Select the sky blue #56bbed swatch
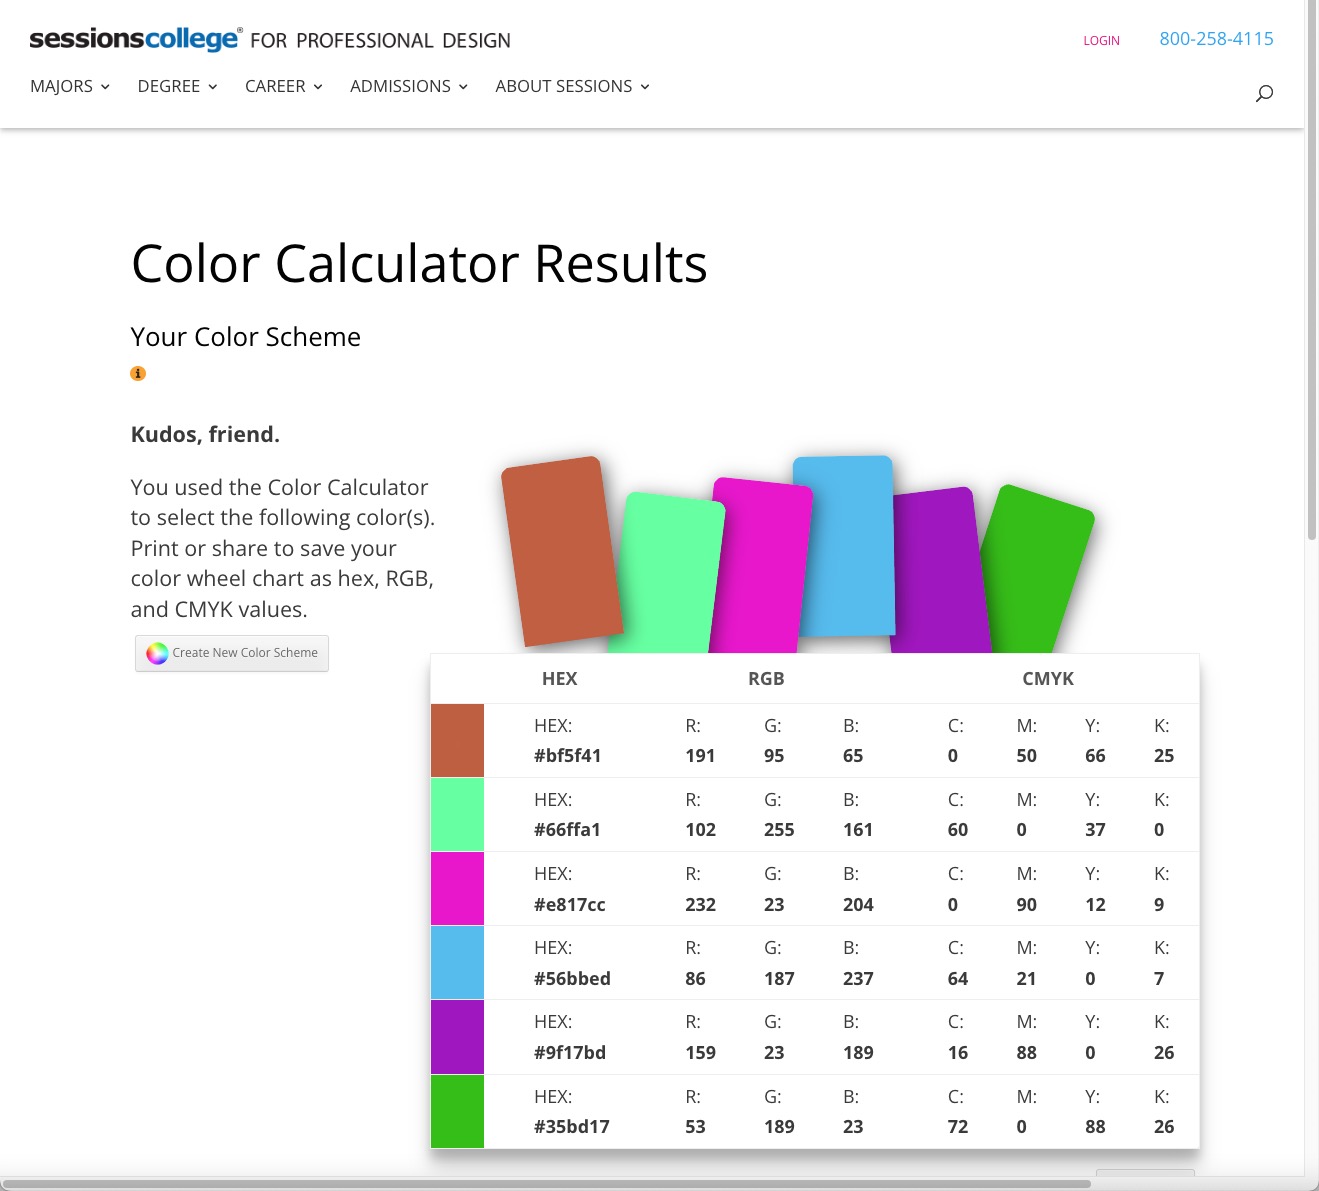The width and height of the screenshot is (1319, 1191). point(457,963)
